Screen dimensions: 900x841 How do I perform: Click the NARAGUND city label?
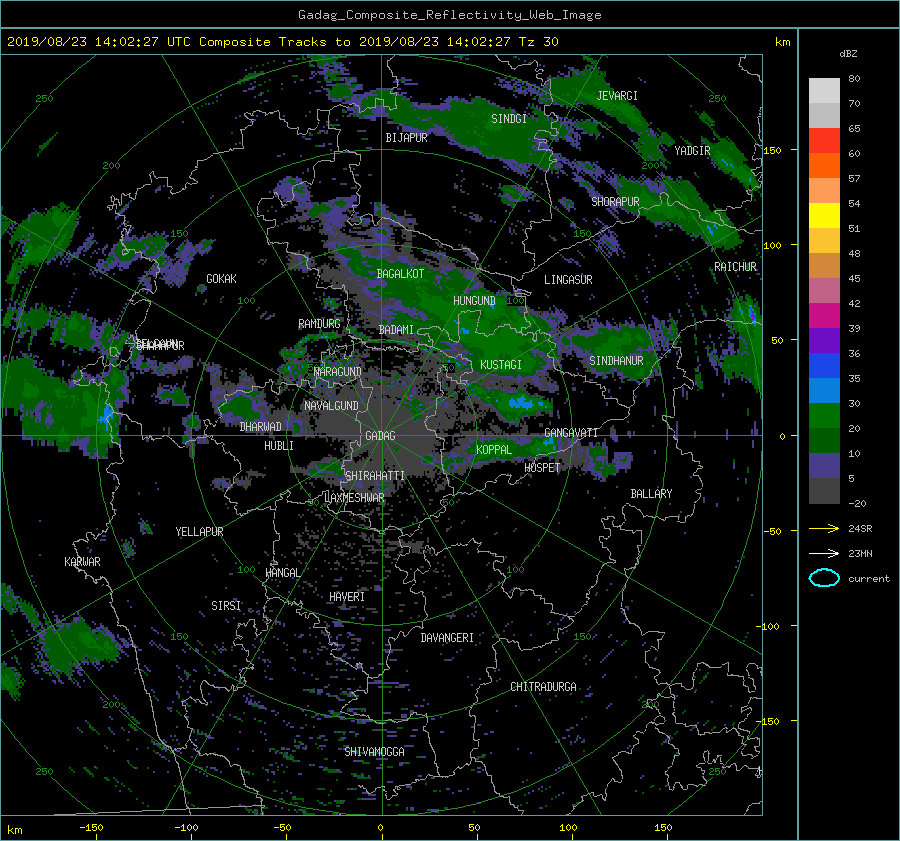338,372
